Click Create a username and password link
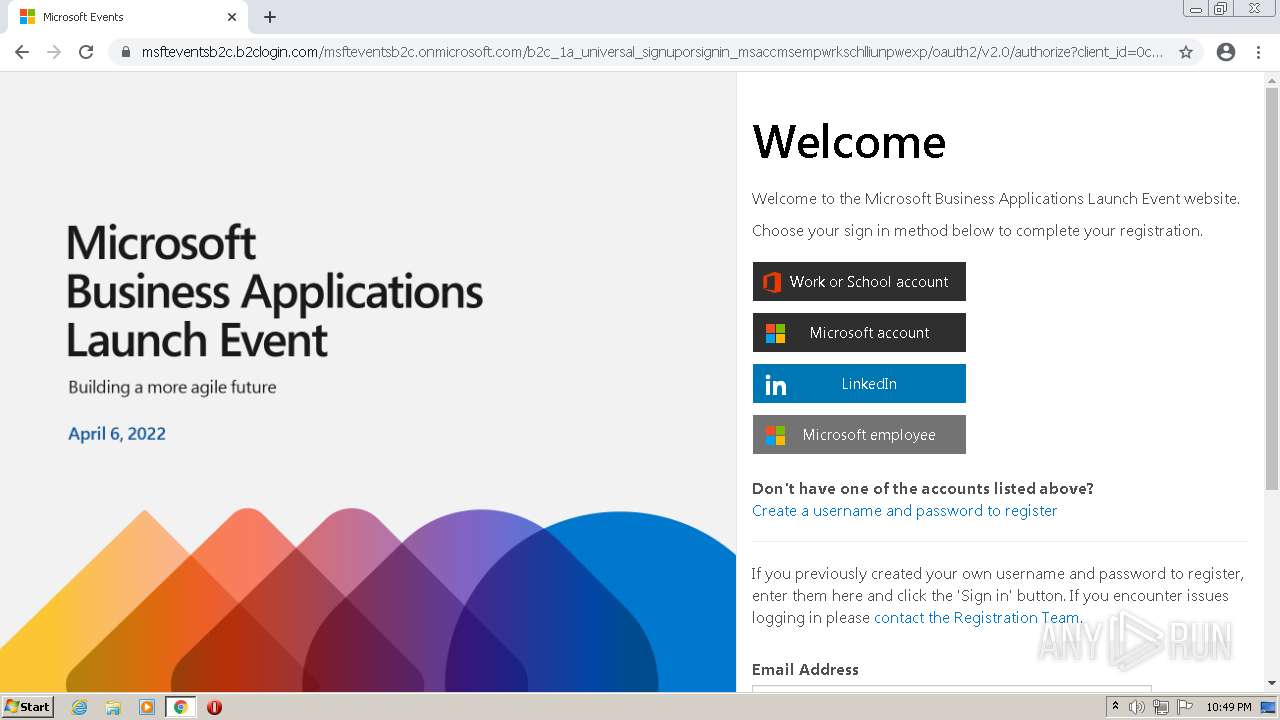 (x=904, y=511)
